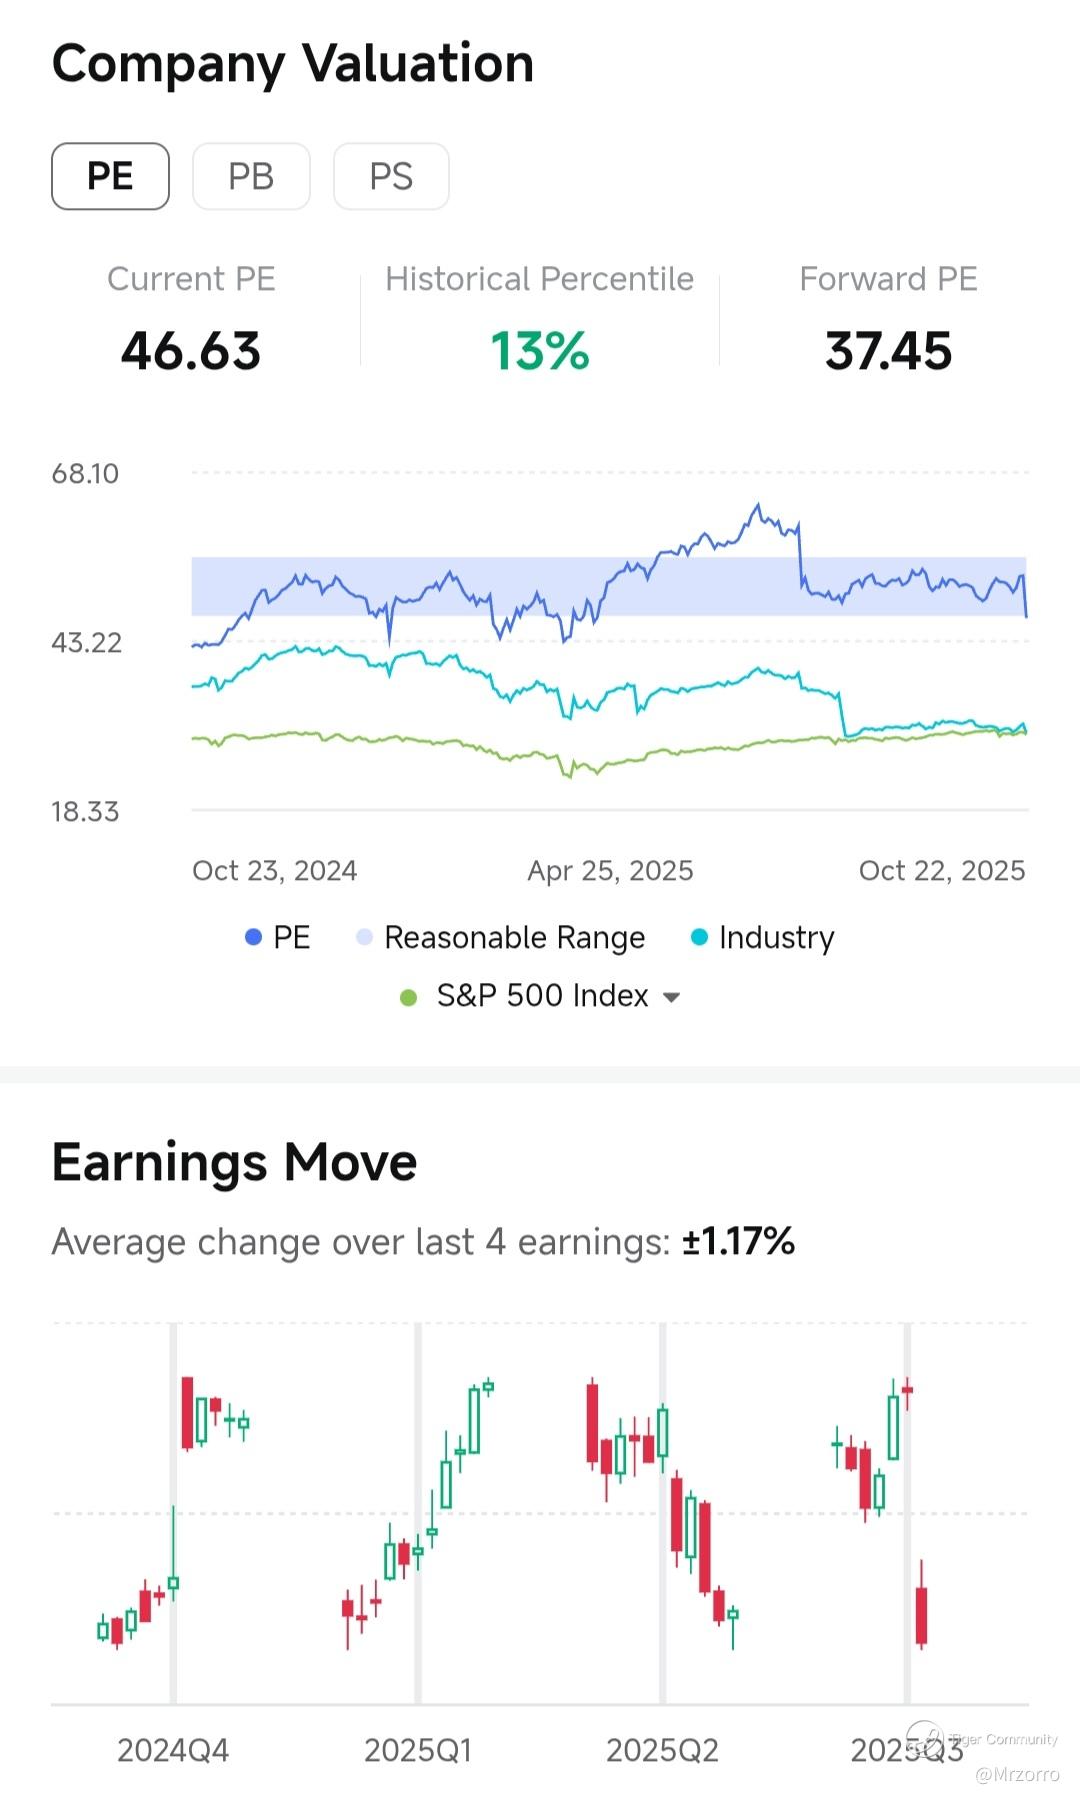This screenshot has height=1799, width=1080.
Task: Tap the Current PE value 46.63
Action: tap(190, 351)
